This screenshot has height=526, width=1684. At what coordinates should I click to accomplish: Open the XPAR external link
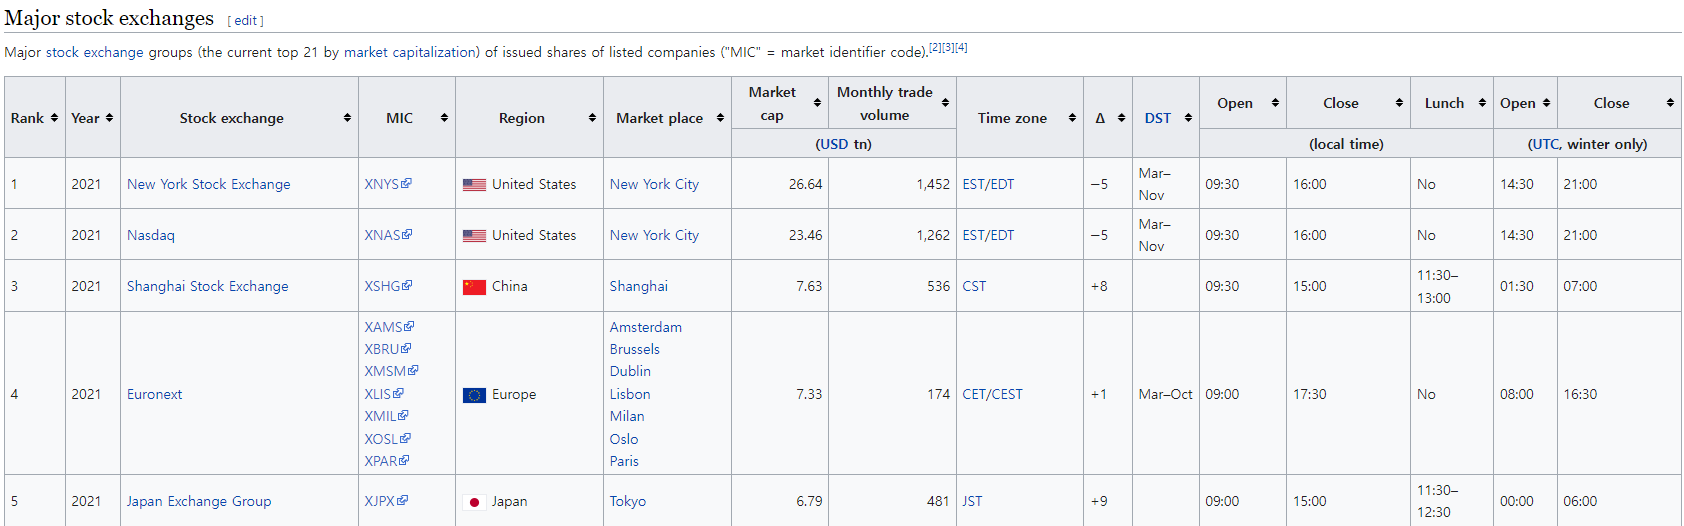coord(387,461)
